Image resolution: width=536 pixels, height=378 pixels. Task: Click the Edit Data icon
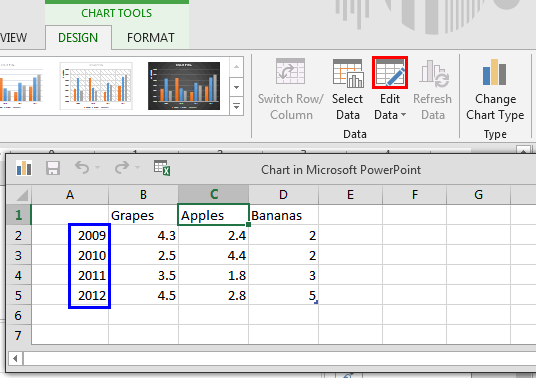click(390, 72)
